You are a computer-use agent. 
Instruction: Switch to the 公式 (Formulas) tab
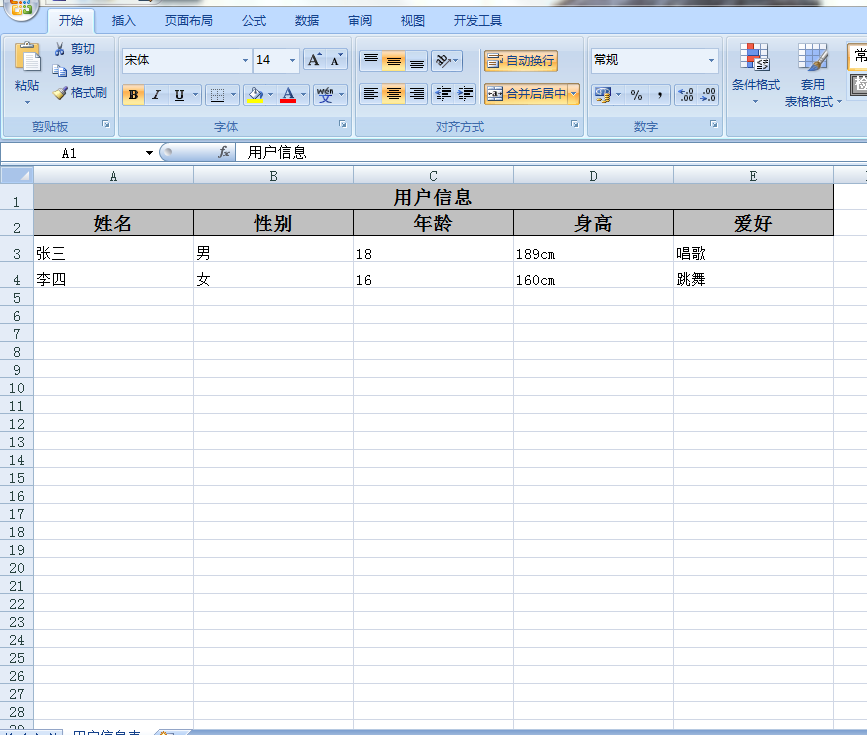254,21
